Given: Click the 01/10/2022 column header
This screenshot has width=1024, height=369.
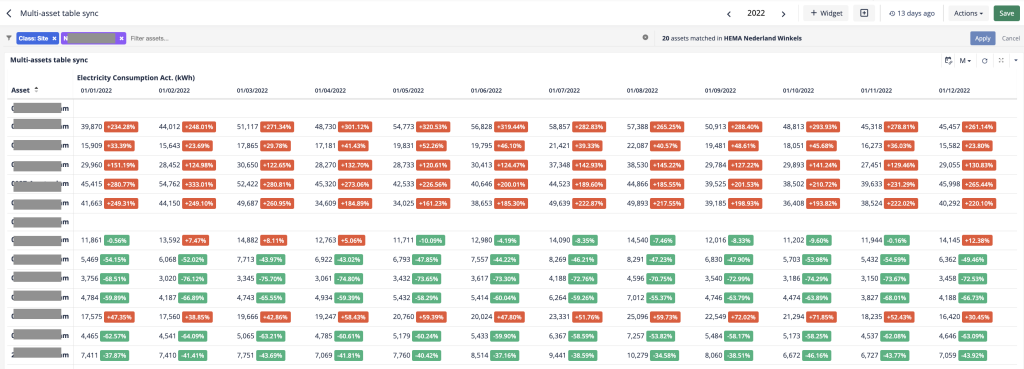Looking at the screenshot, I should pos(799,91).
